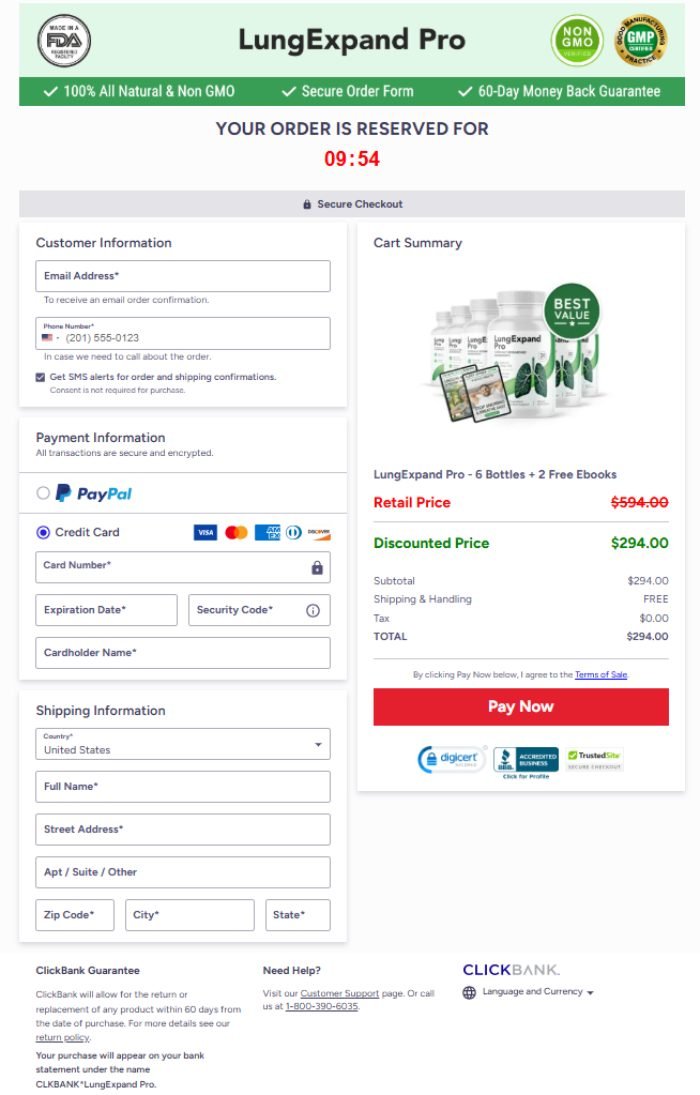
Task: Click the TrustedSite secure checkout badge
Action: tap(594, 756)
